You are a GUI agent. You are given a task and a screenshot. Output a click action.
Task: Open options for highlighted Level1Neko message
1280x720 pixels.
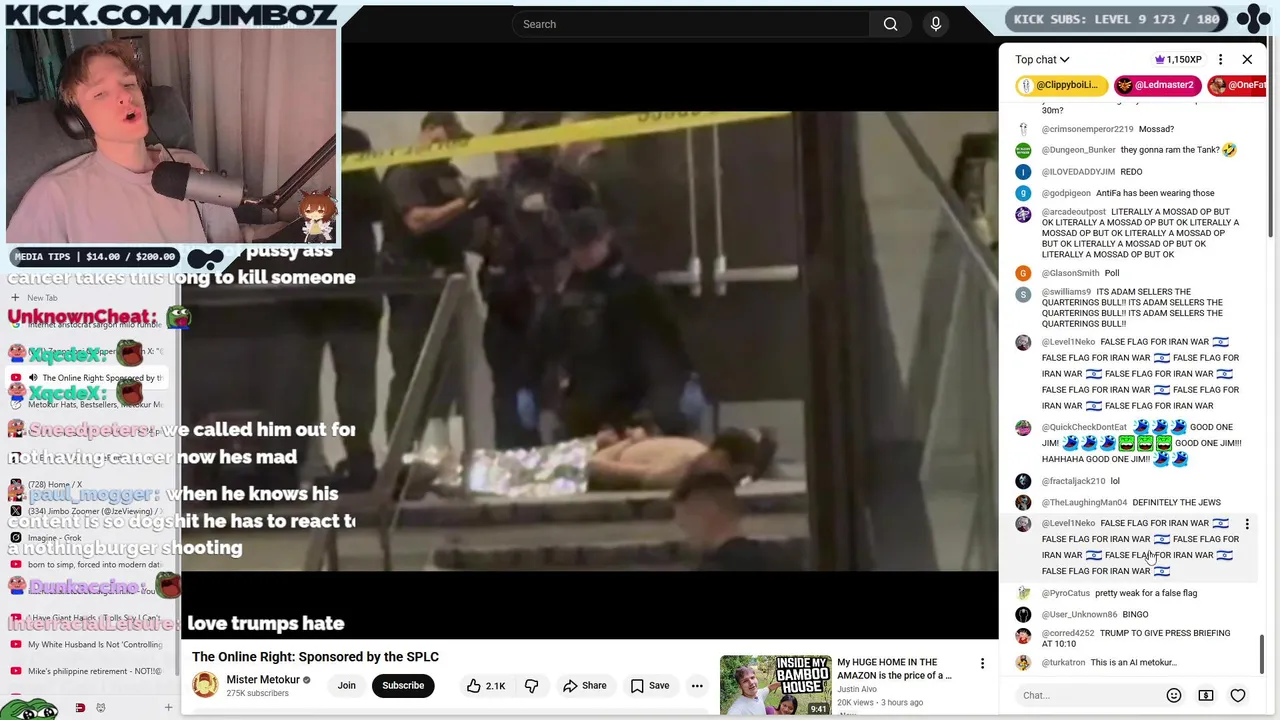(1247, 524)
